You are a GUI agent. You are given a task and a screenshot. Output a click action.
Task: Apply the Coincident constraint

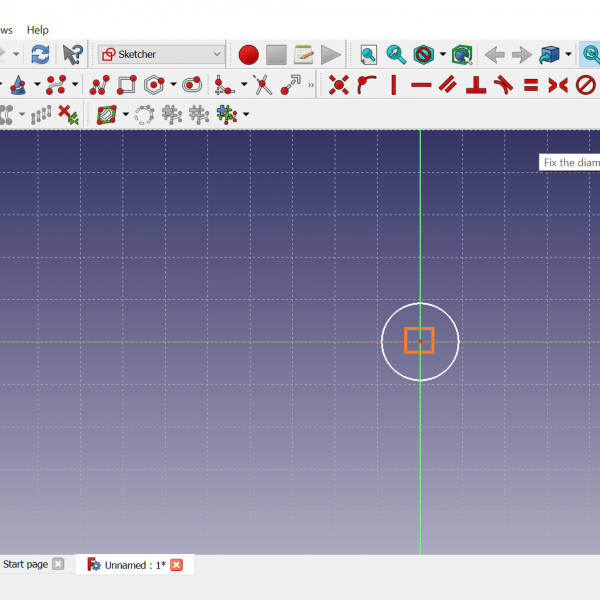click(x=339, y=85)
